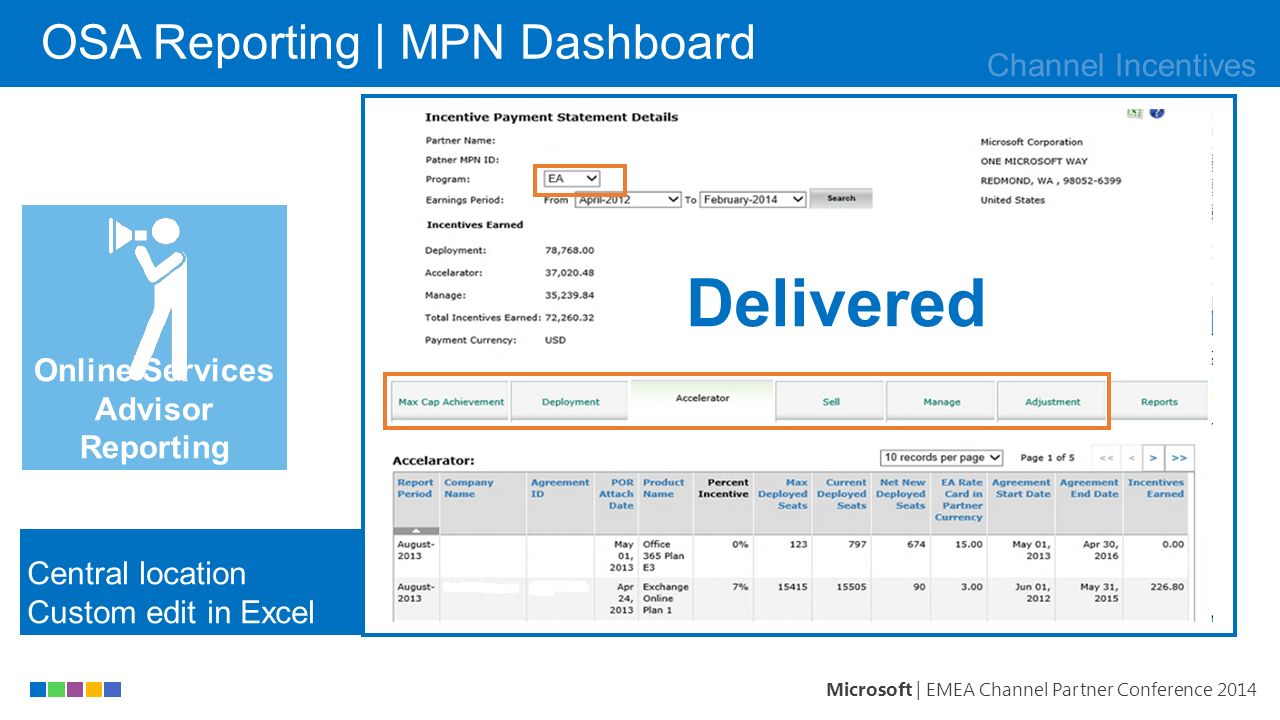The image size is (1280, 720).
Task: Open the From period dropdown April-2012
Action: pyautogui.click(x=628, y=199)
